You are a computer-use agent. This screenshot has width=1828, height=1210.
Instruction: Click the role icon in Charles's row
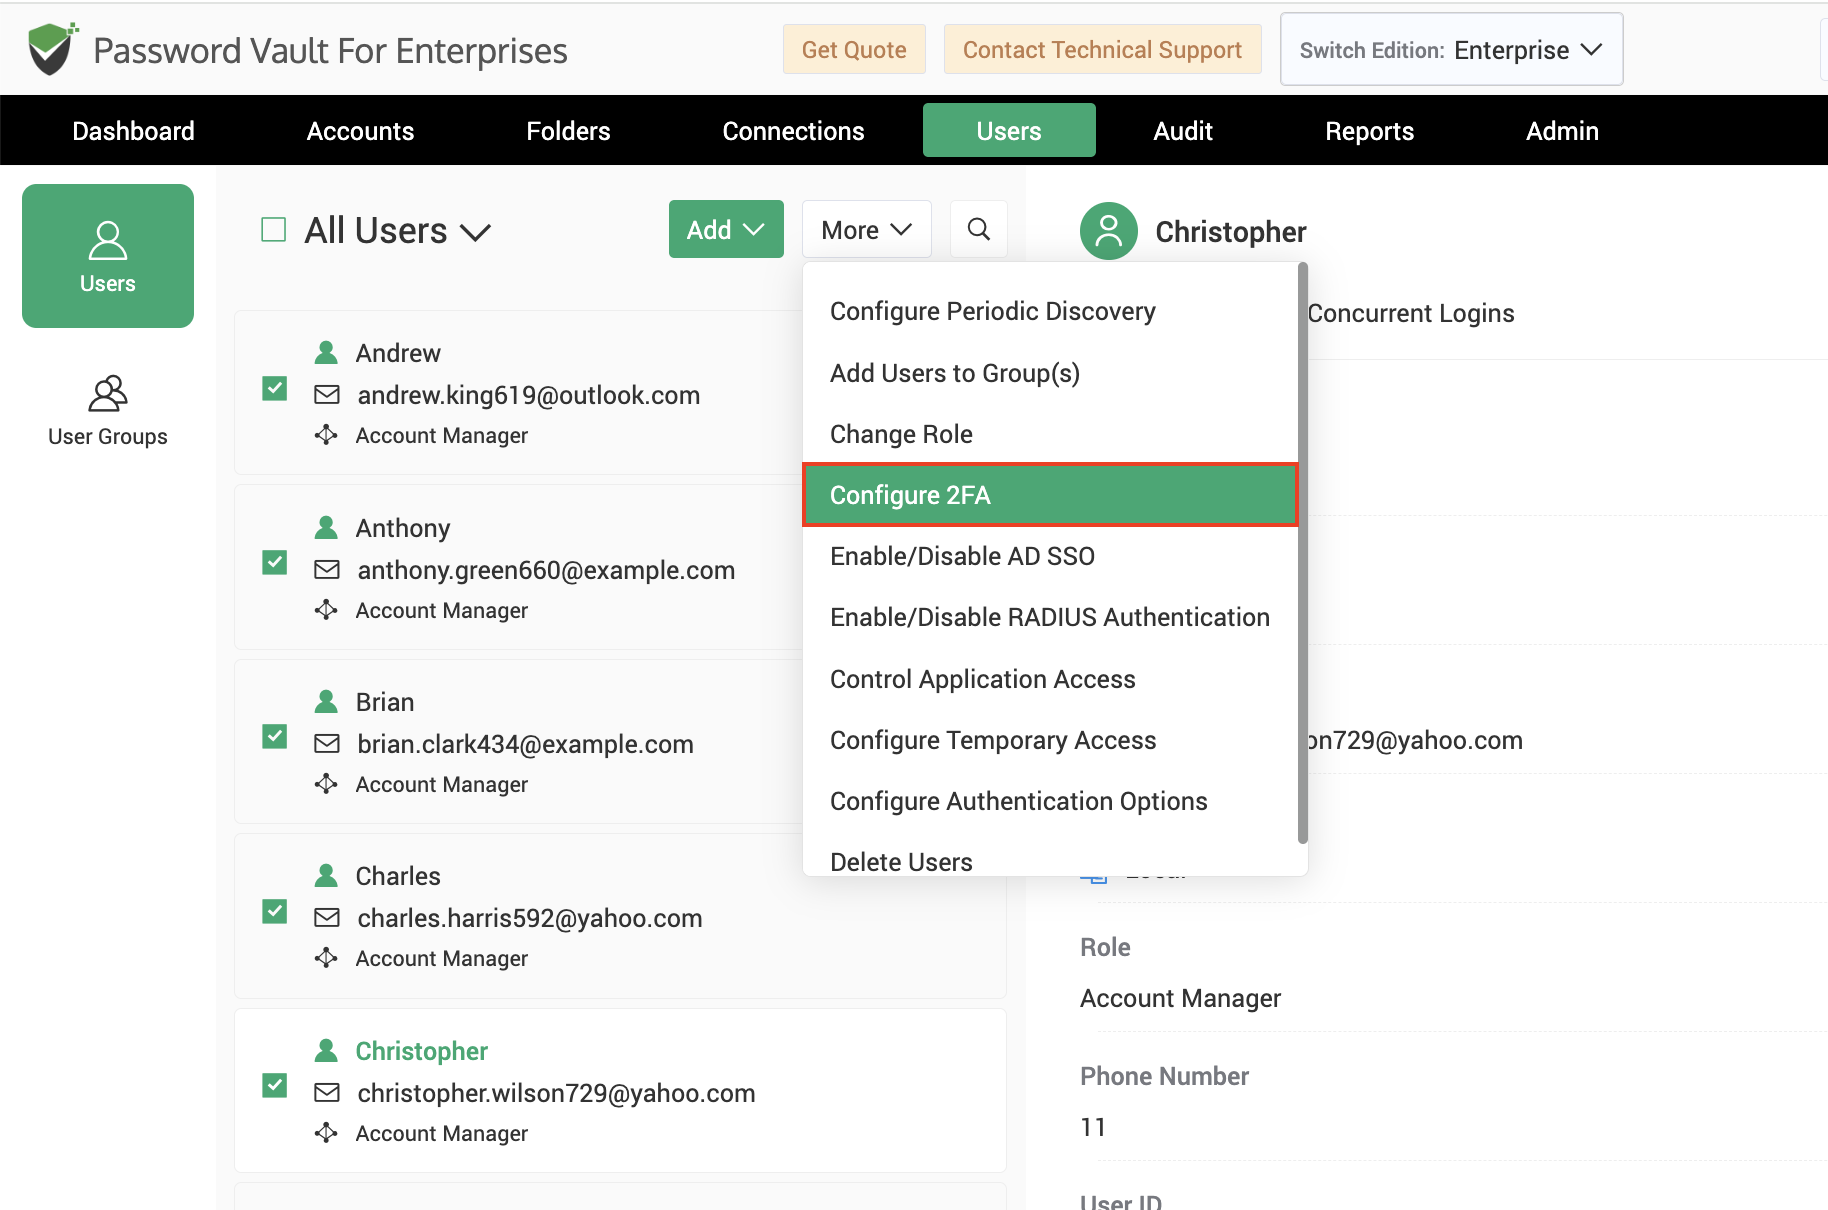(326, 958)
